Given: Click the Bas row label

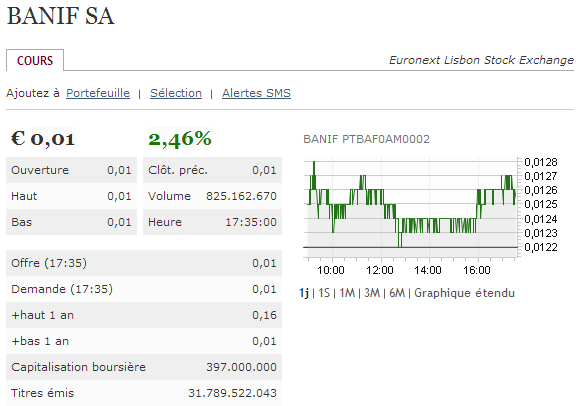Looking at the screenshot, I should tap(21, 222).
